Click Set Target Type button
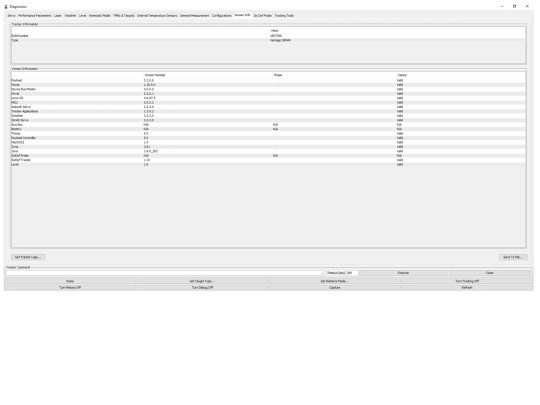This screenshot has height=405, width=540. (x=202, y=281)
